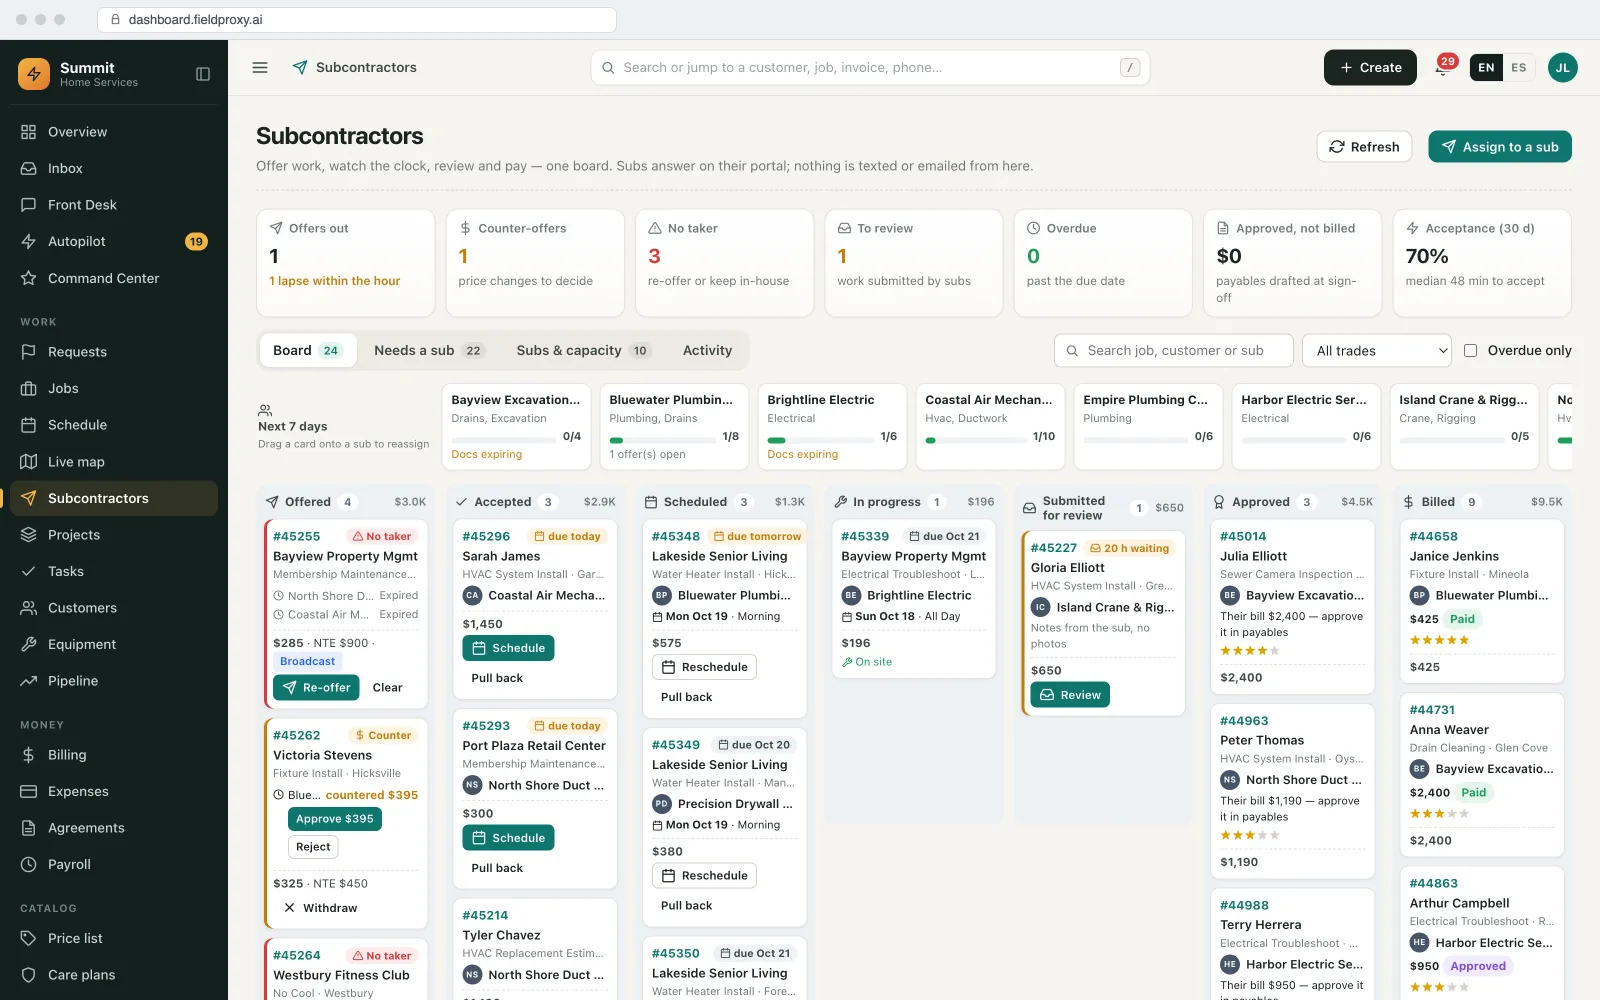Click the Summit lightning logo icon
The width and height of the screenshot is (1600, 1000).
tap(34, 74)
